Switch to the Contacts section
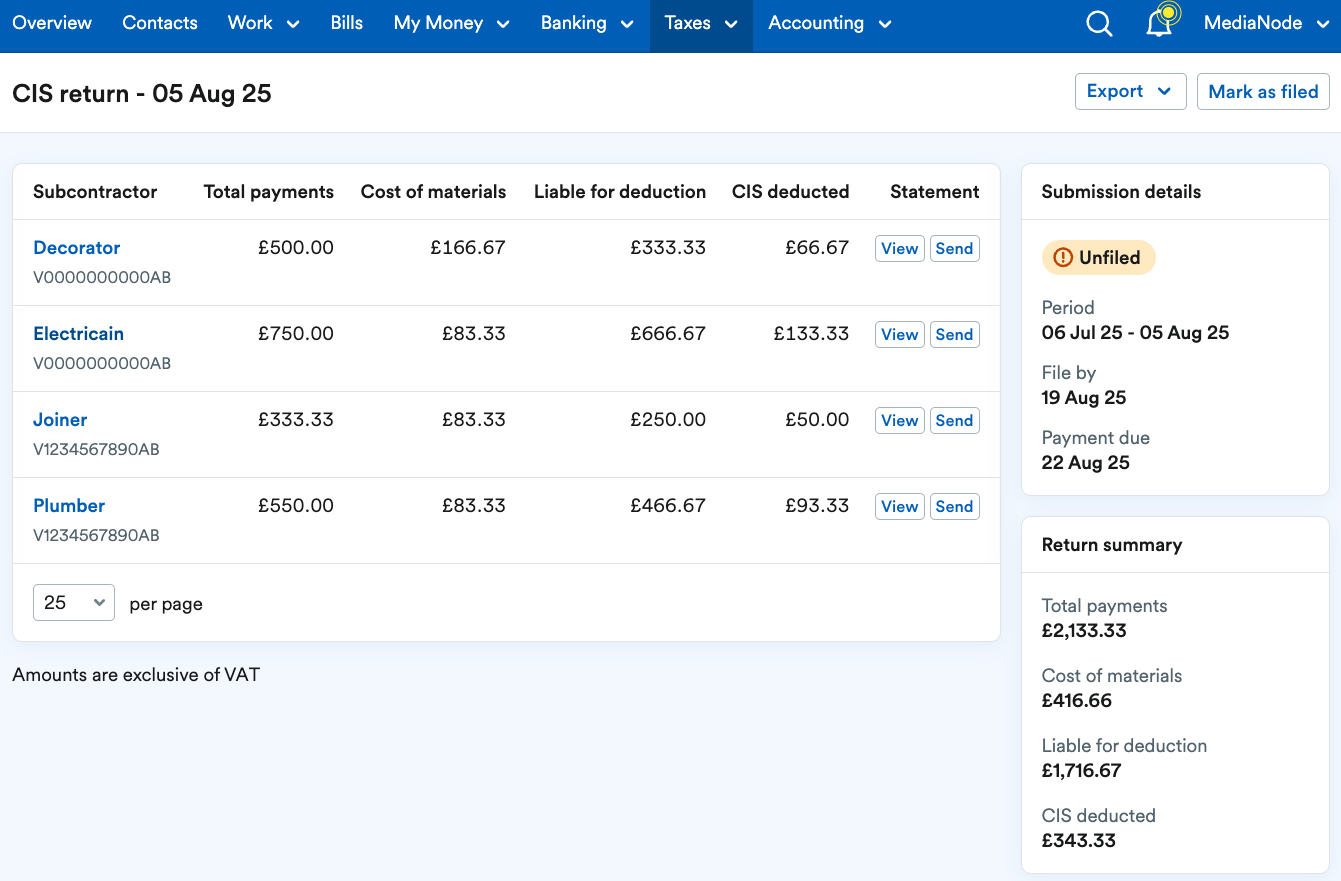The height and width of the screenshot is (881, 1341). pyautogui.click(x=159, y=22)
